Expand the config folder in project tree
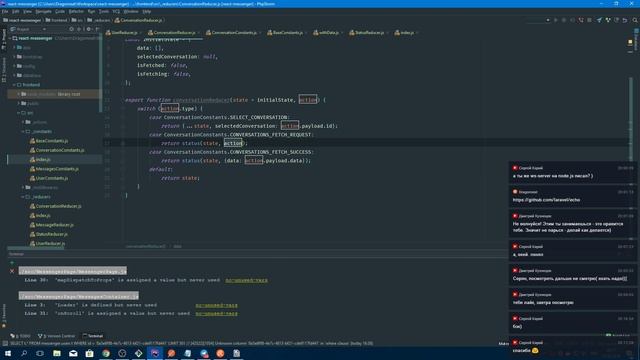The image size is (640, 360). pos(15,66)
